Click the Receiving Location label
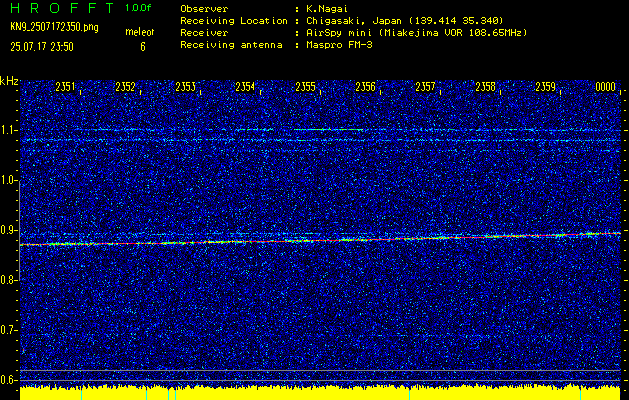629x400 pixels. [234, 21]
